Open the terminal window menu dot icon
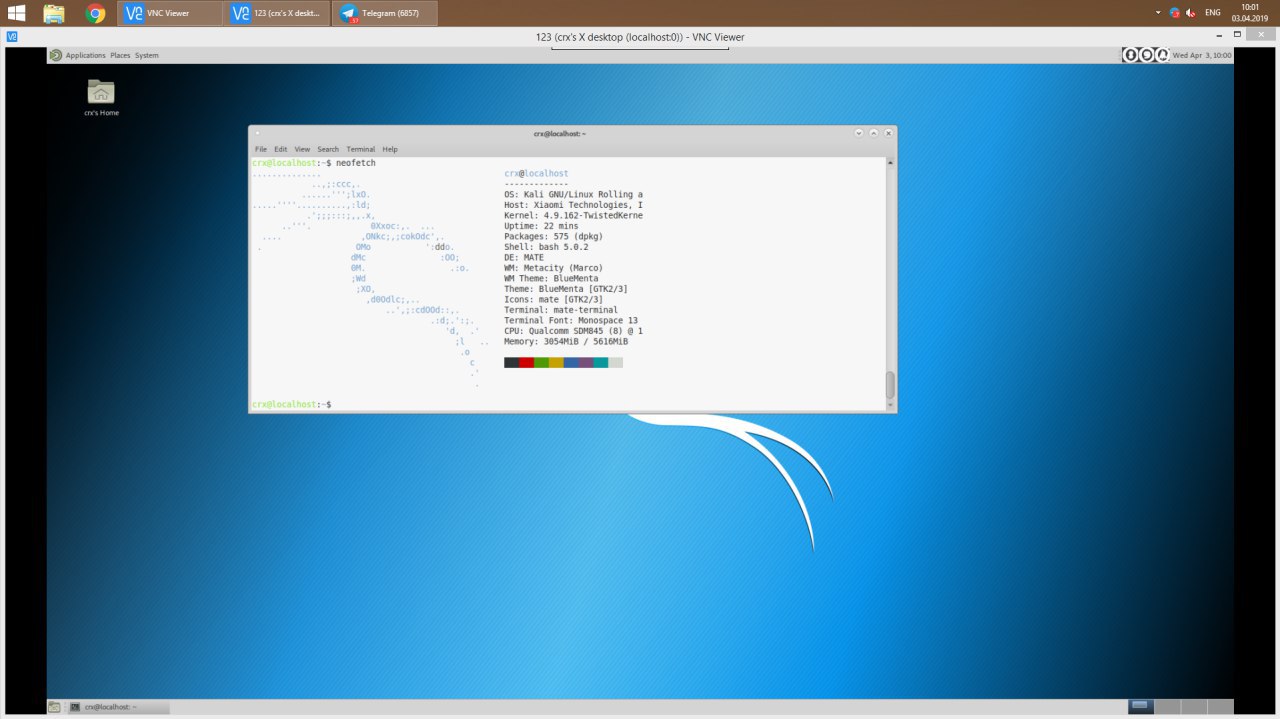Screen dimensions: 1280x719 (257, 133)
